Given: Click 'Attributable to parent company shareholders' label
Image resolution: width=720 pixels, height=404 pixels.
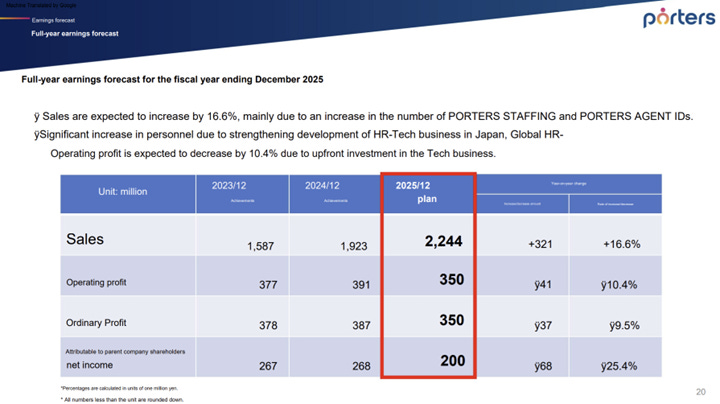Looking at the screenshot, I should point(125,352).
